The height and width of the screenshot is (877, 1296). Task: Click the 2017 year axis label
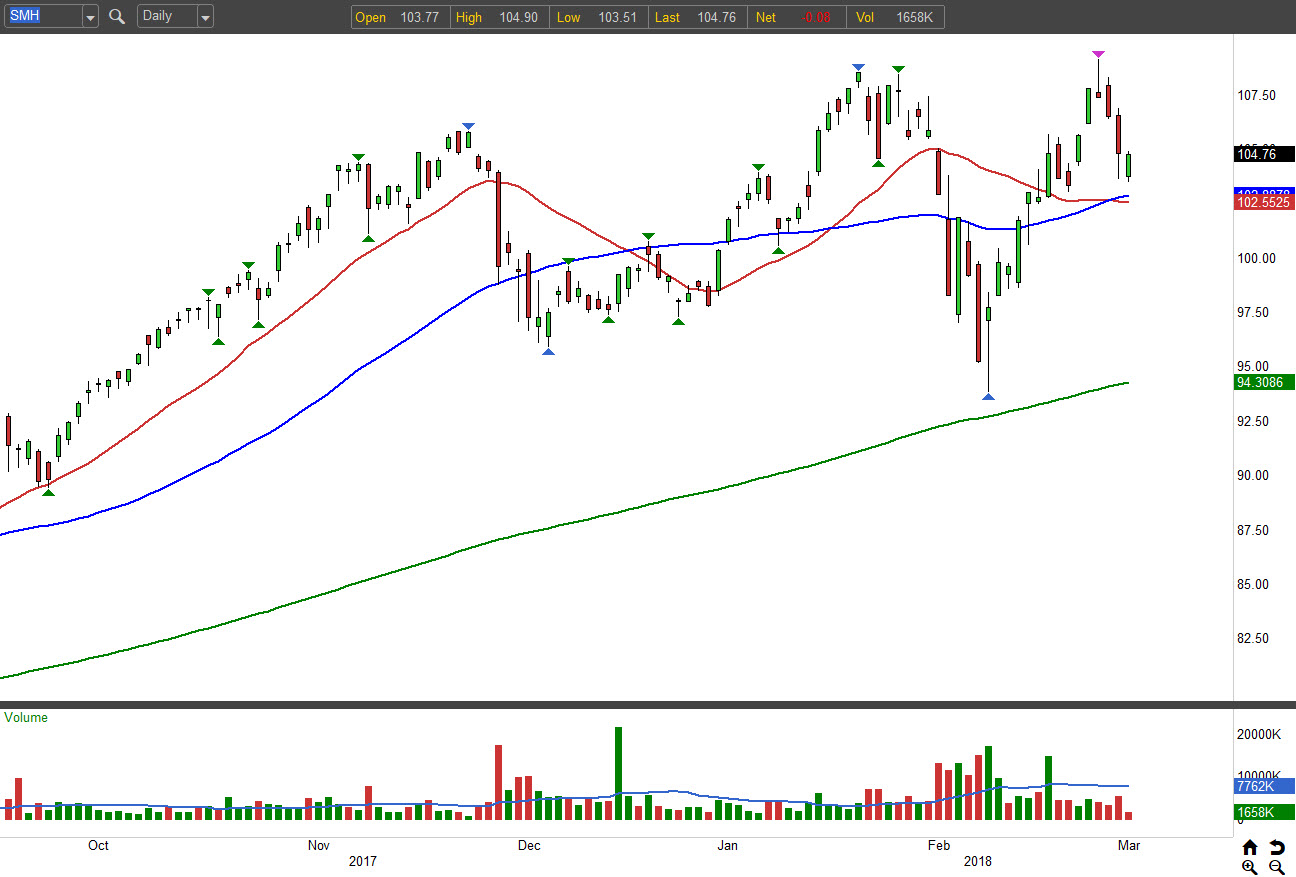click(x=362, y=860)
